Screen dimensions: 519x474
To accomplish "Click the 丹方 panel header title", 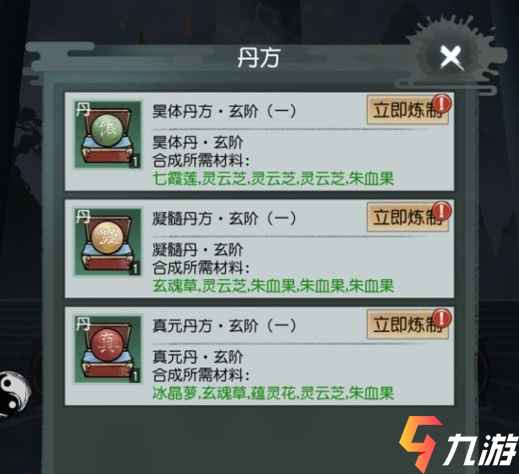I will click(x=259, y=58).
